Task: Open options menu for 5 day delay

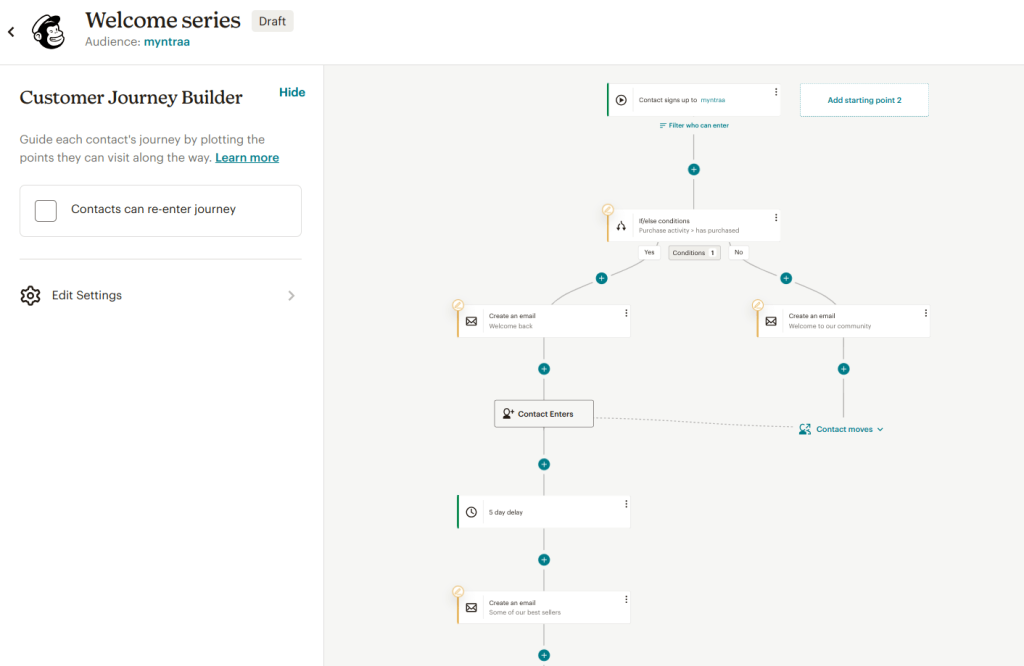Action: point(626,504)
